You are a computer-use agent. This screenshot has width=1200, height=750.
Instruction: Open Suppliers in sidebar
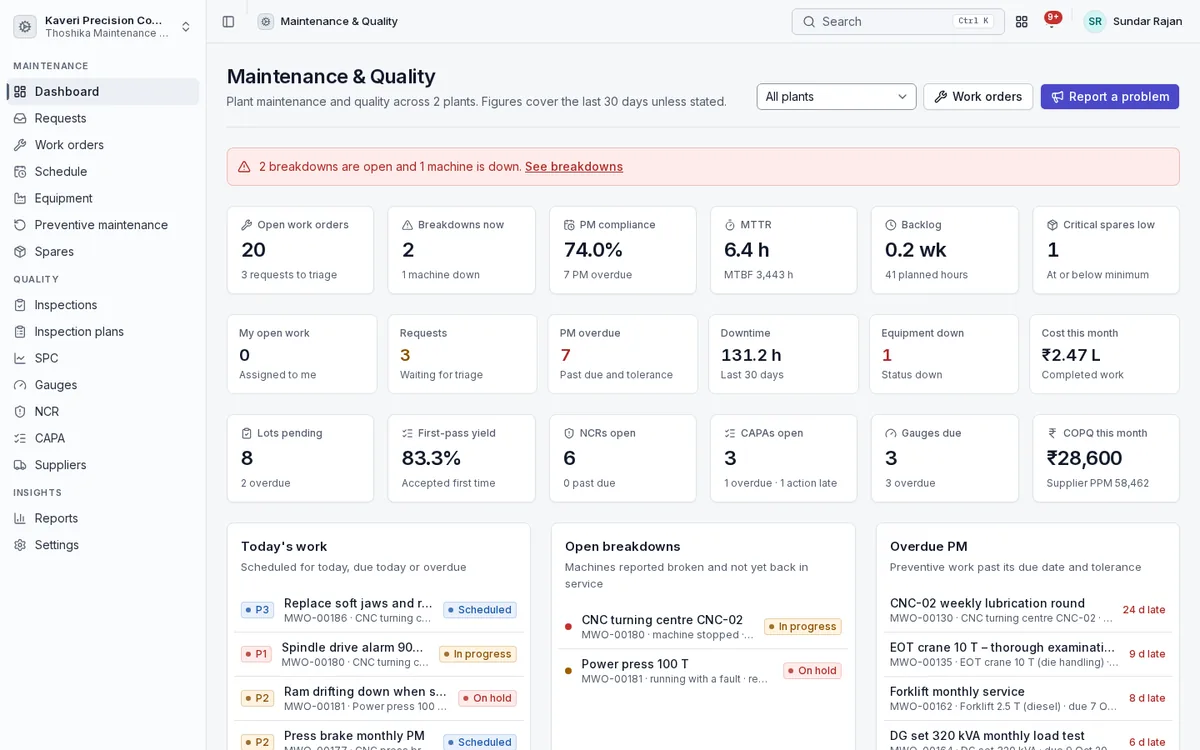click(x=103, y=465)
